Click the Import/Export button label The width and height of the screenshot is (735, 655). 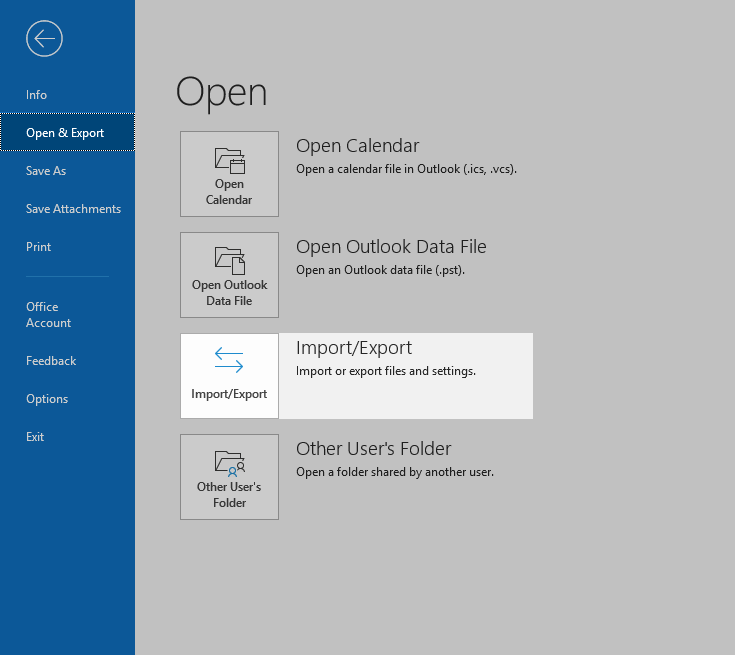click(x=229, y=394)
